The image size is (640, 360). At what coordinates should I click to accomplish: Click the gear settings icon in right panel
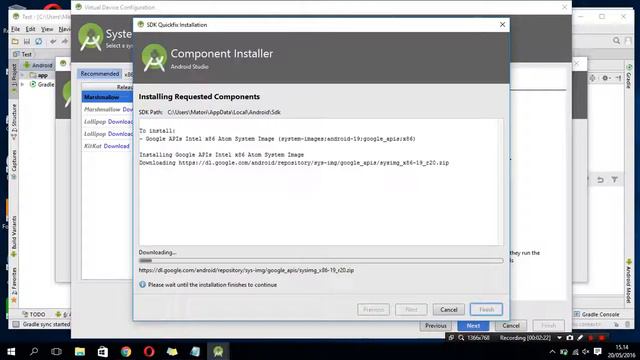pos(605,78)
